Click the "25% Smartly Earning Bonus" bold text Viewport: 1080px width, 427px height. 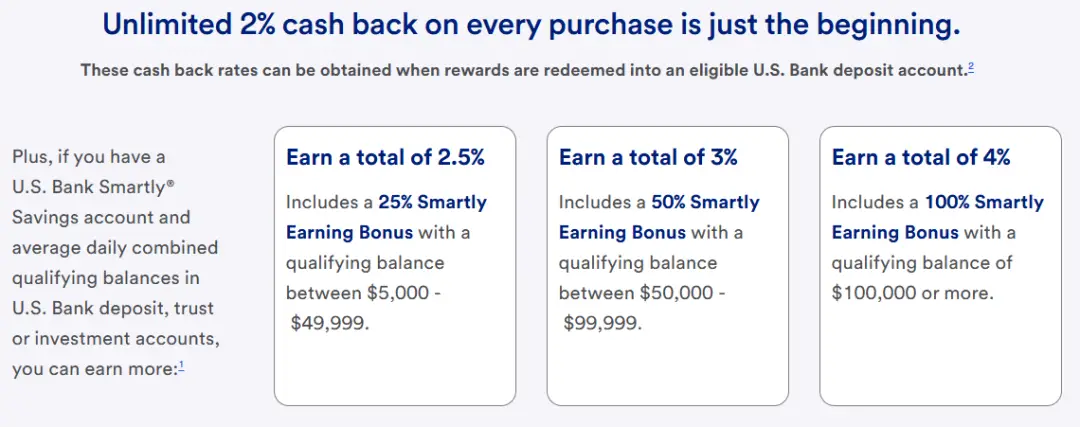[432, 202]
